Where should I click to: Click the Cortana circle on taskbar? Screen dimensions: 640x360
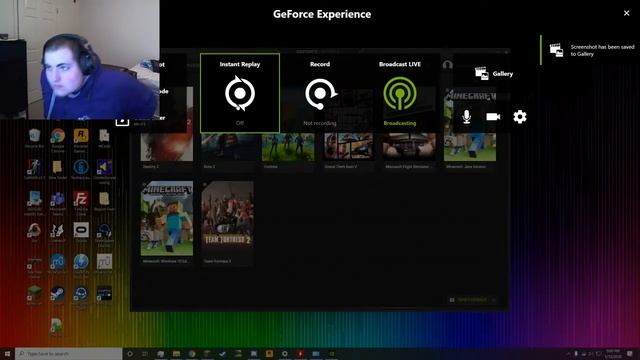tap(130, 353)
